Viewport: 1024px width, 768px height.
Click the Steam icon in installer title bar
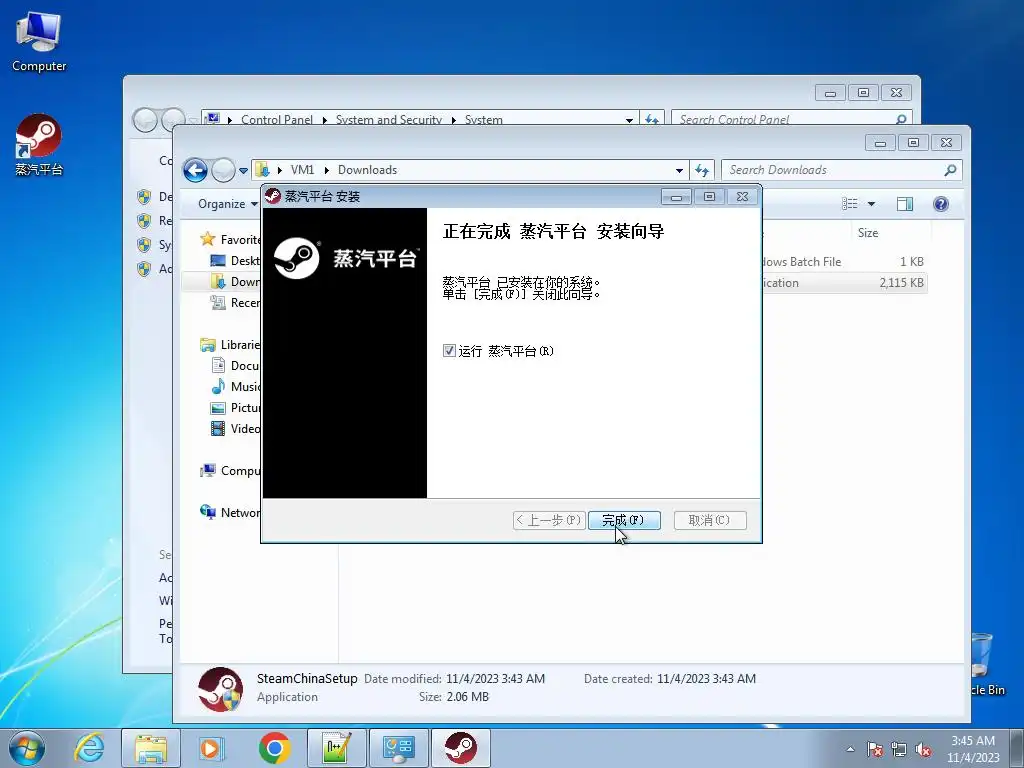pos(273,196)
